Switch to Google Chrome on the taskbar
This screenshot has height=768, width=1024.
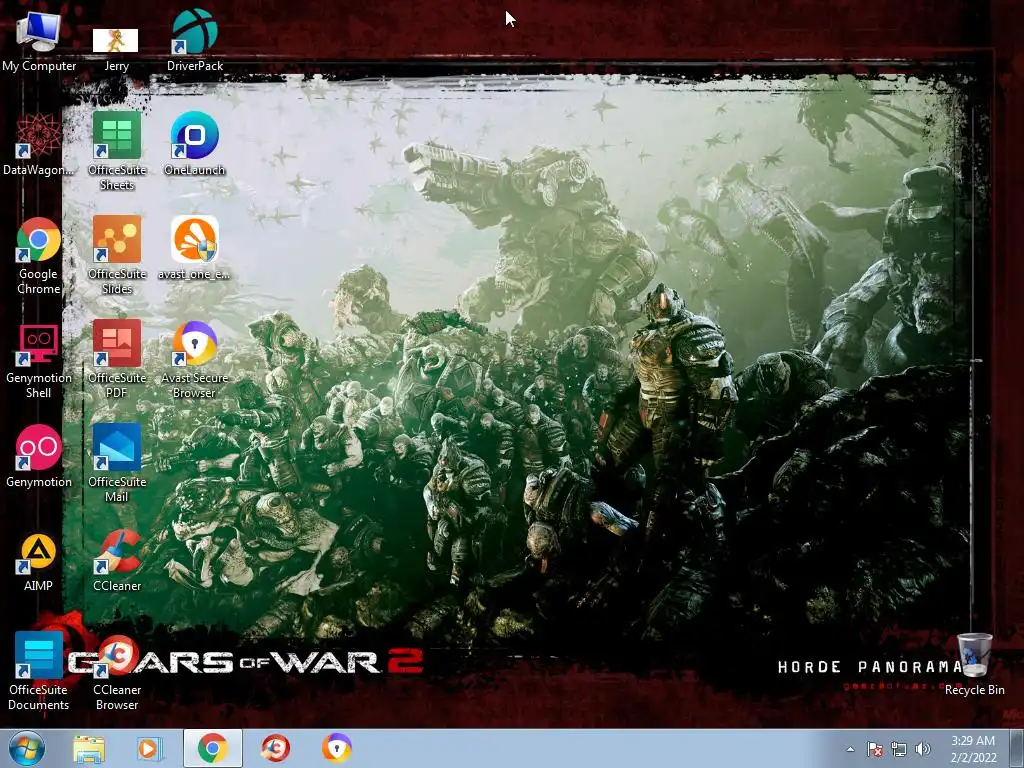212,748
